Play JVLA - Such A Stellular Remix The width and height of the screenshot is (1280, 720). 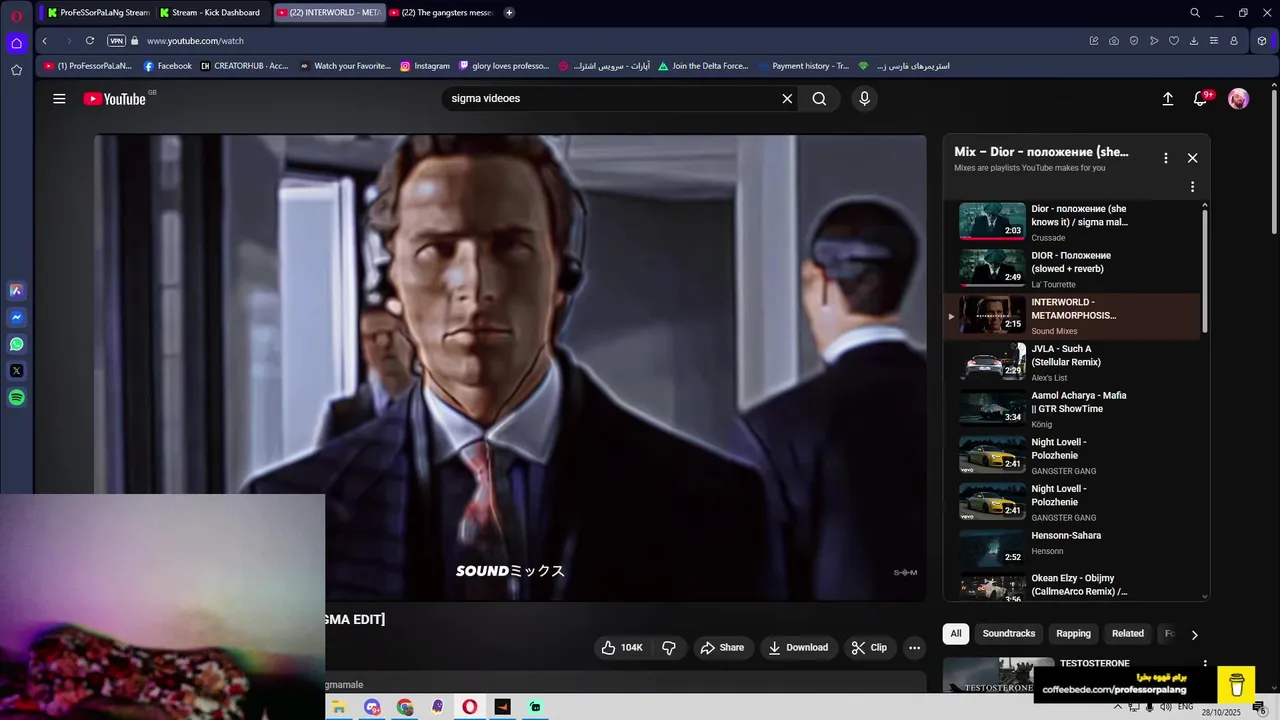[x=1072, y=362]
